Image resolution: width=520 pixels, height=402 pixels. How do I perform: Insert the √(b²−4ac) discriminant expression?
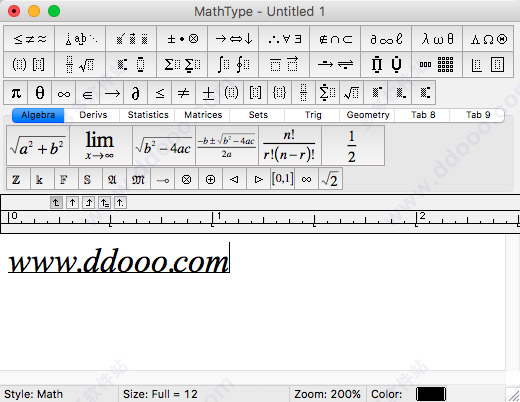point(164,146)
